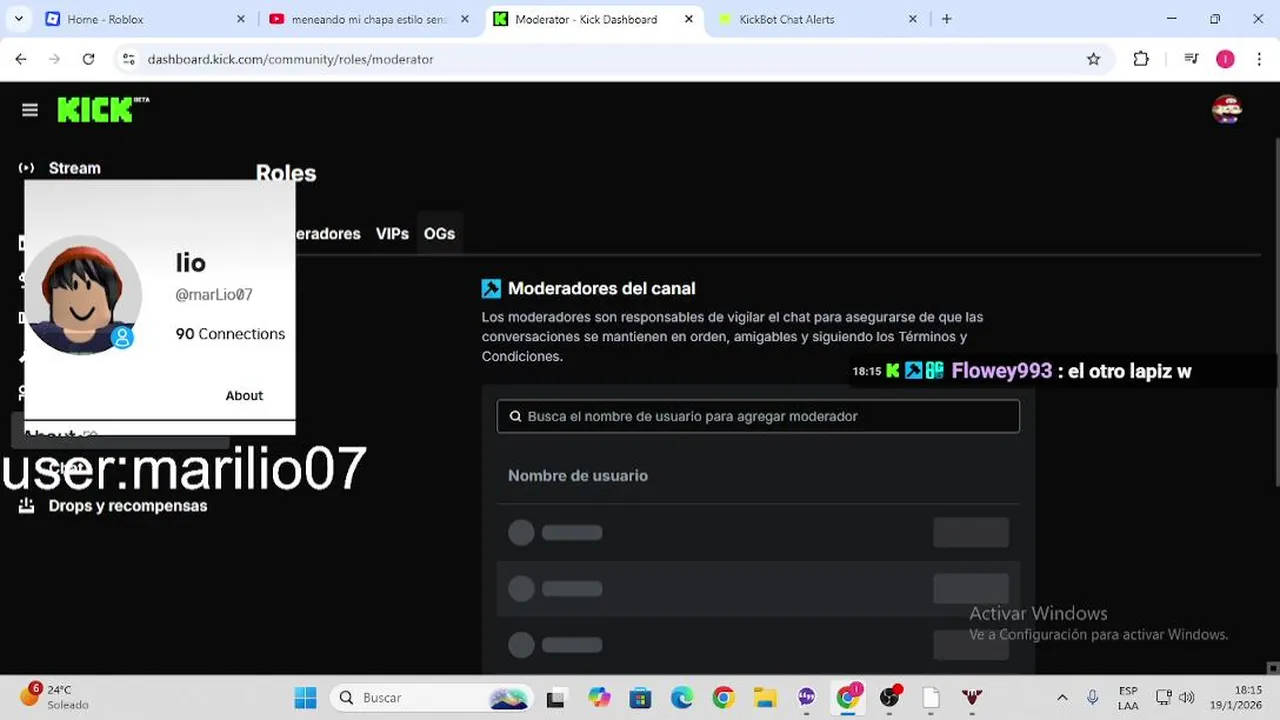Click the About link on profile card

244,395
